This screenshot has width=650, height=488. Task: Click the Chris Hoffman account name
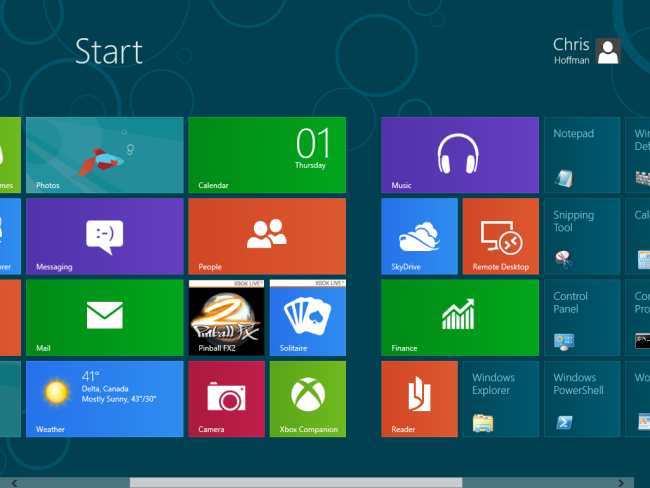(571, 51)
